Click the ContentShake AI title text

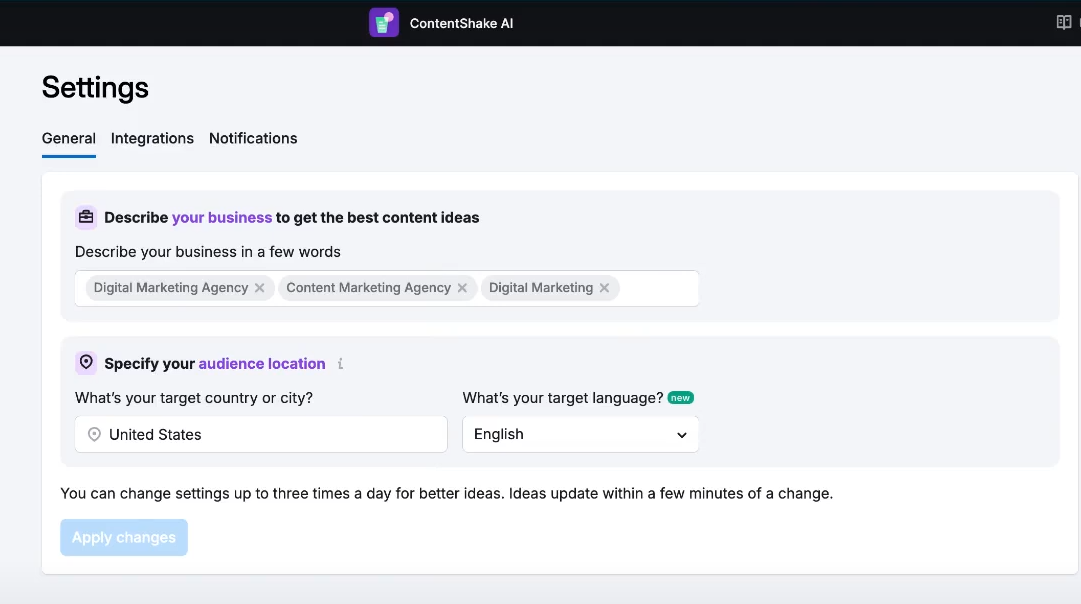click(461, 23)
